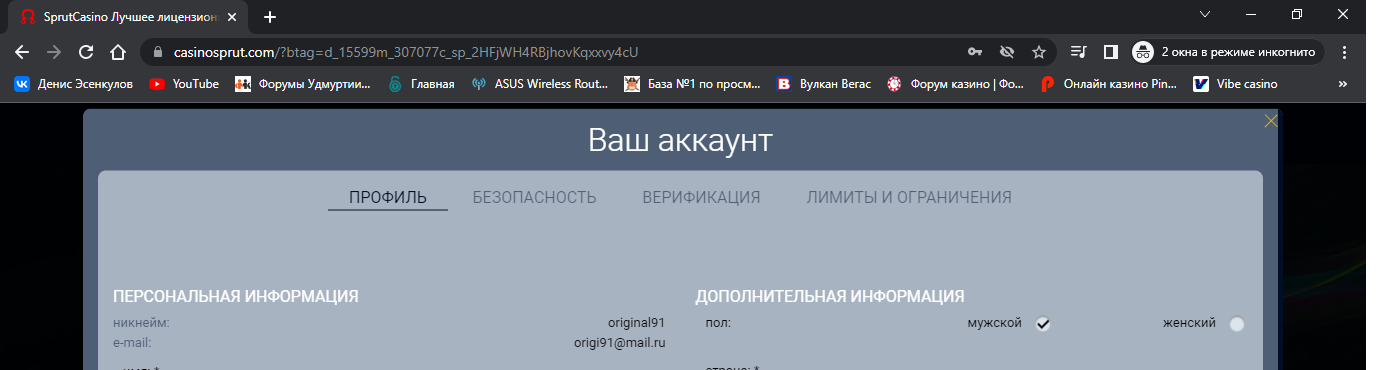
Task: Switch to the ВЕРИФИКАЦИЯ tab
Action: coord(701,197)
